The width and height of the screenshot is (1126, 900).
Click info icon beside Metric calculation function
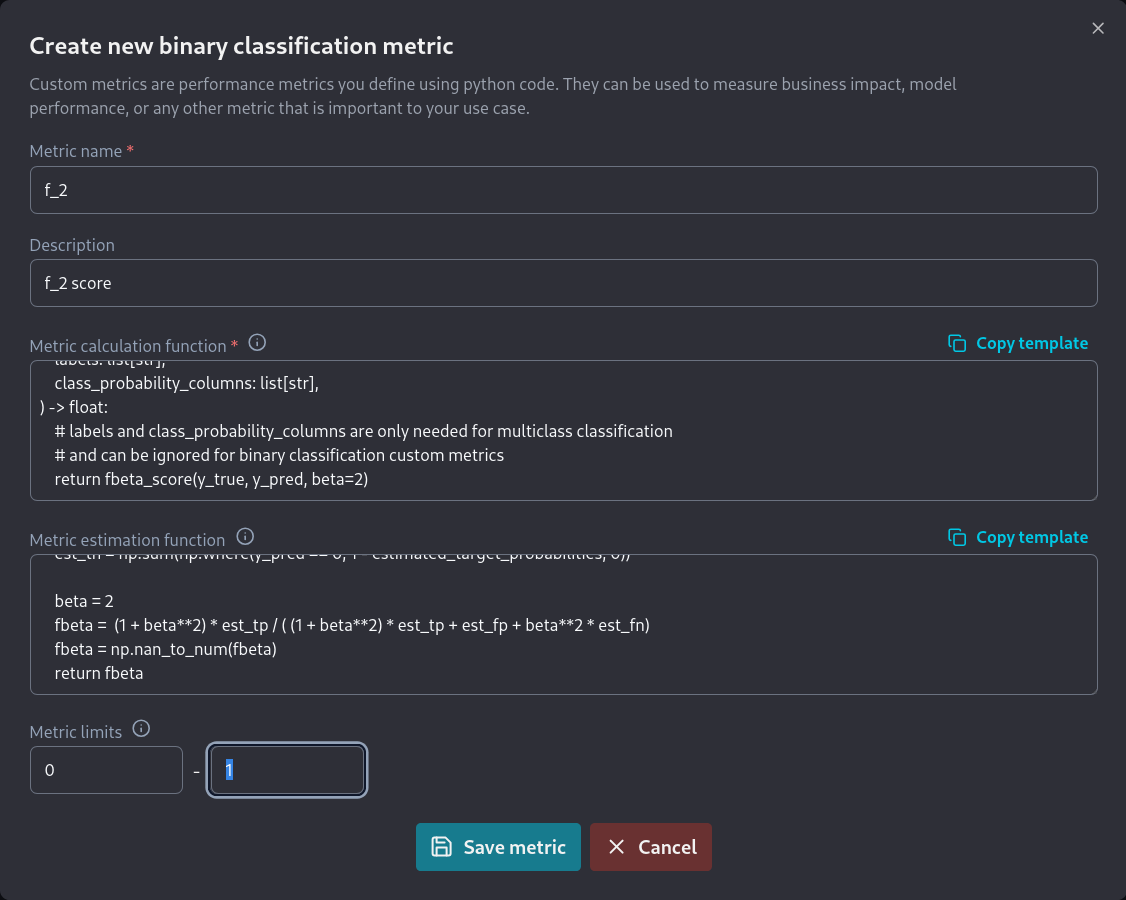point(257,343)
